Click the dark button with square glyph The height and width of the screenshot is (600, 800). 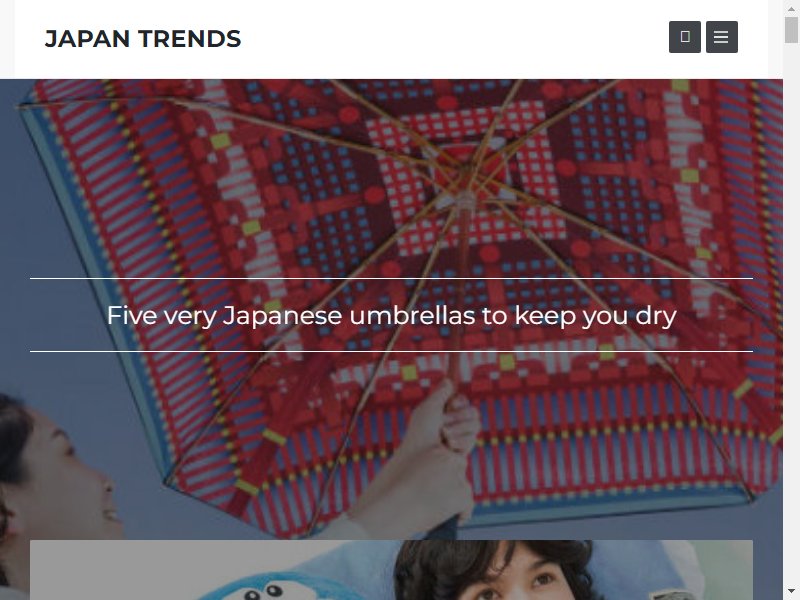pos(685,37)
